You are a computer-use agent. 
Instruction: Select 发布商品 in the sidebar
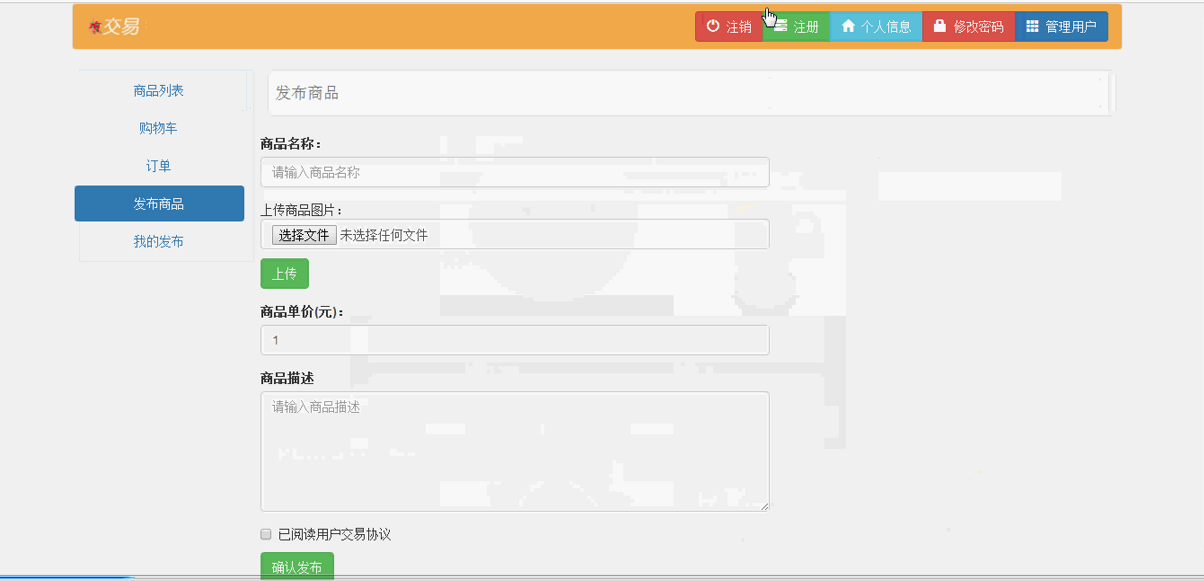[x=159, y=203]
